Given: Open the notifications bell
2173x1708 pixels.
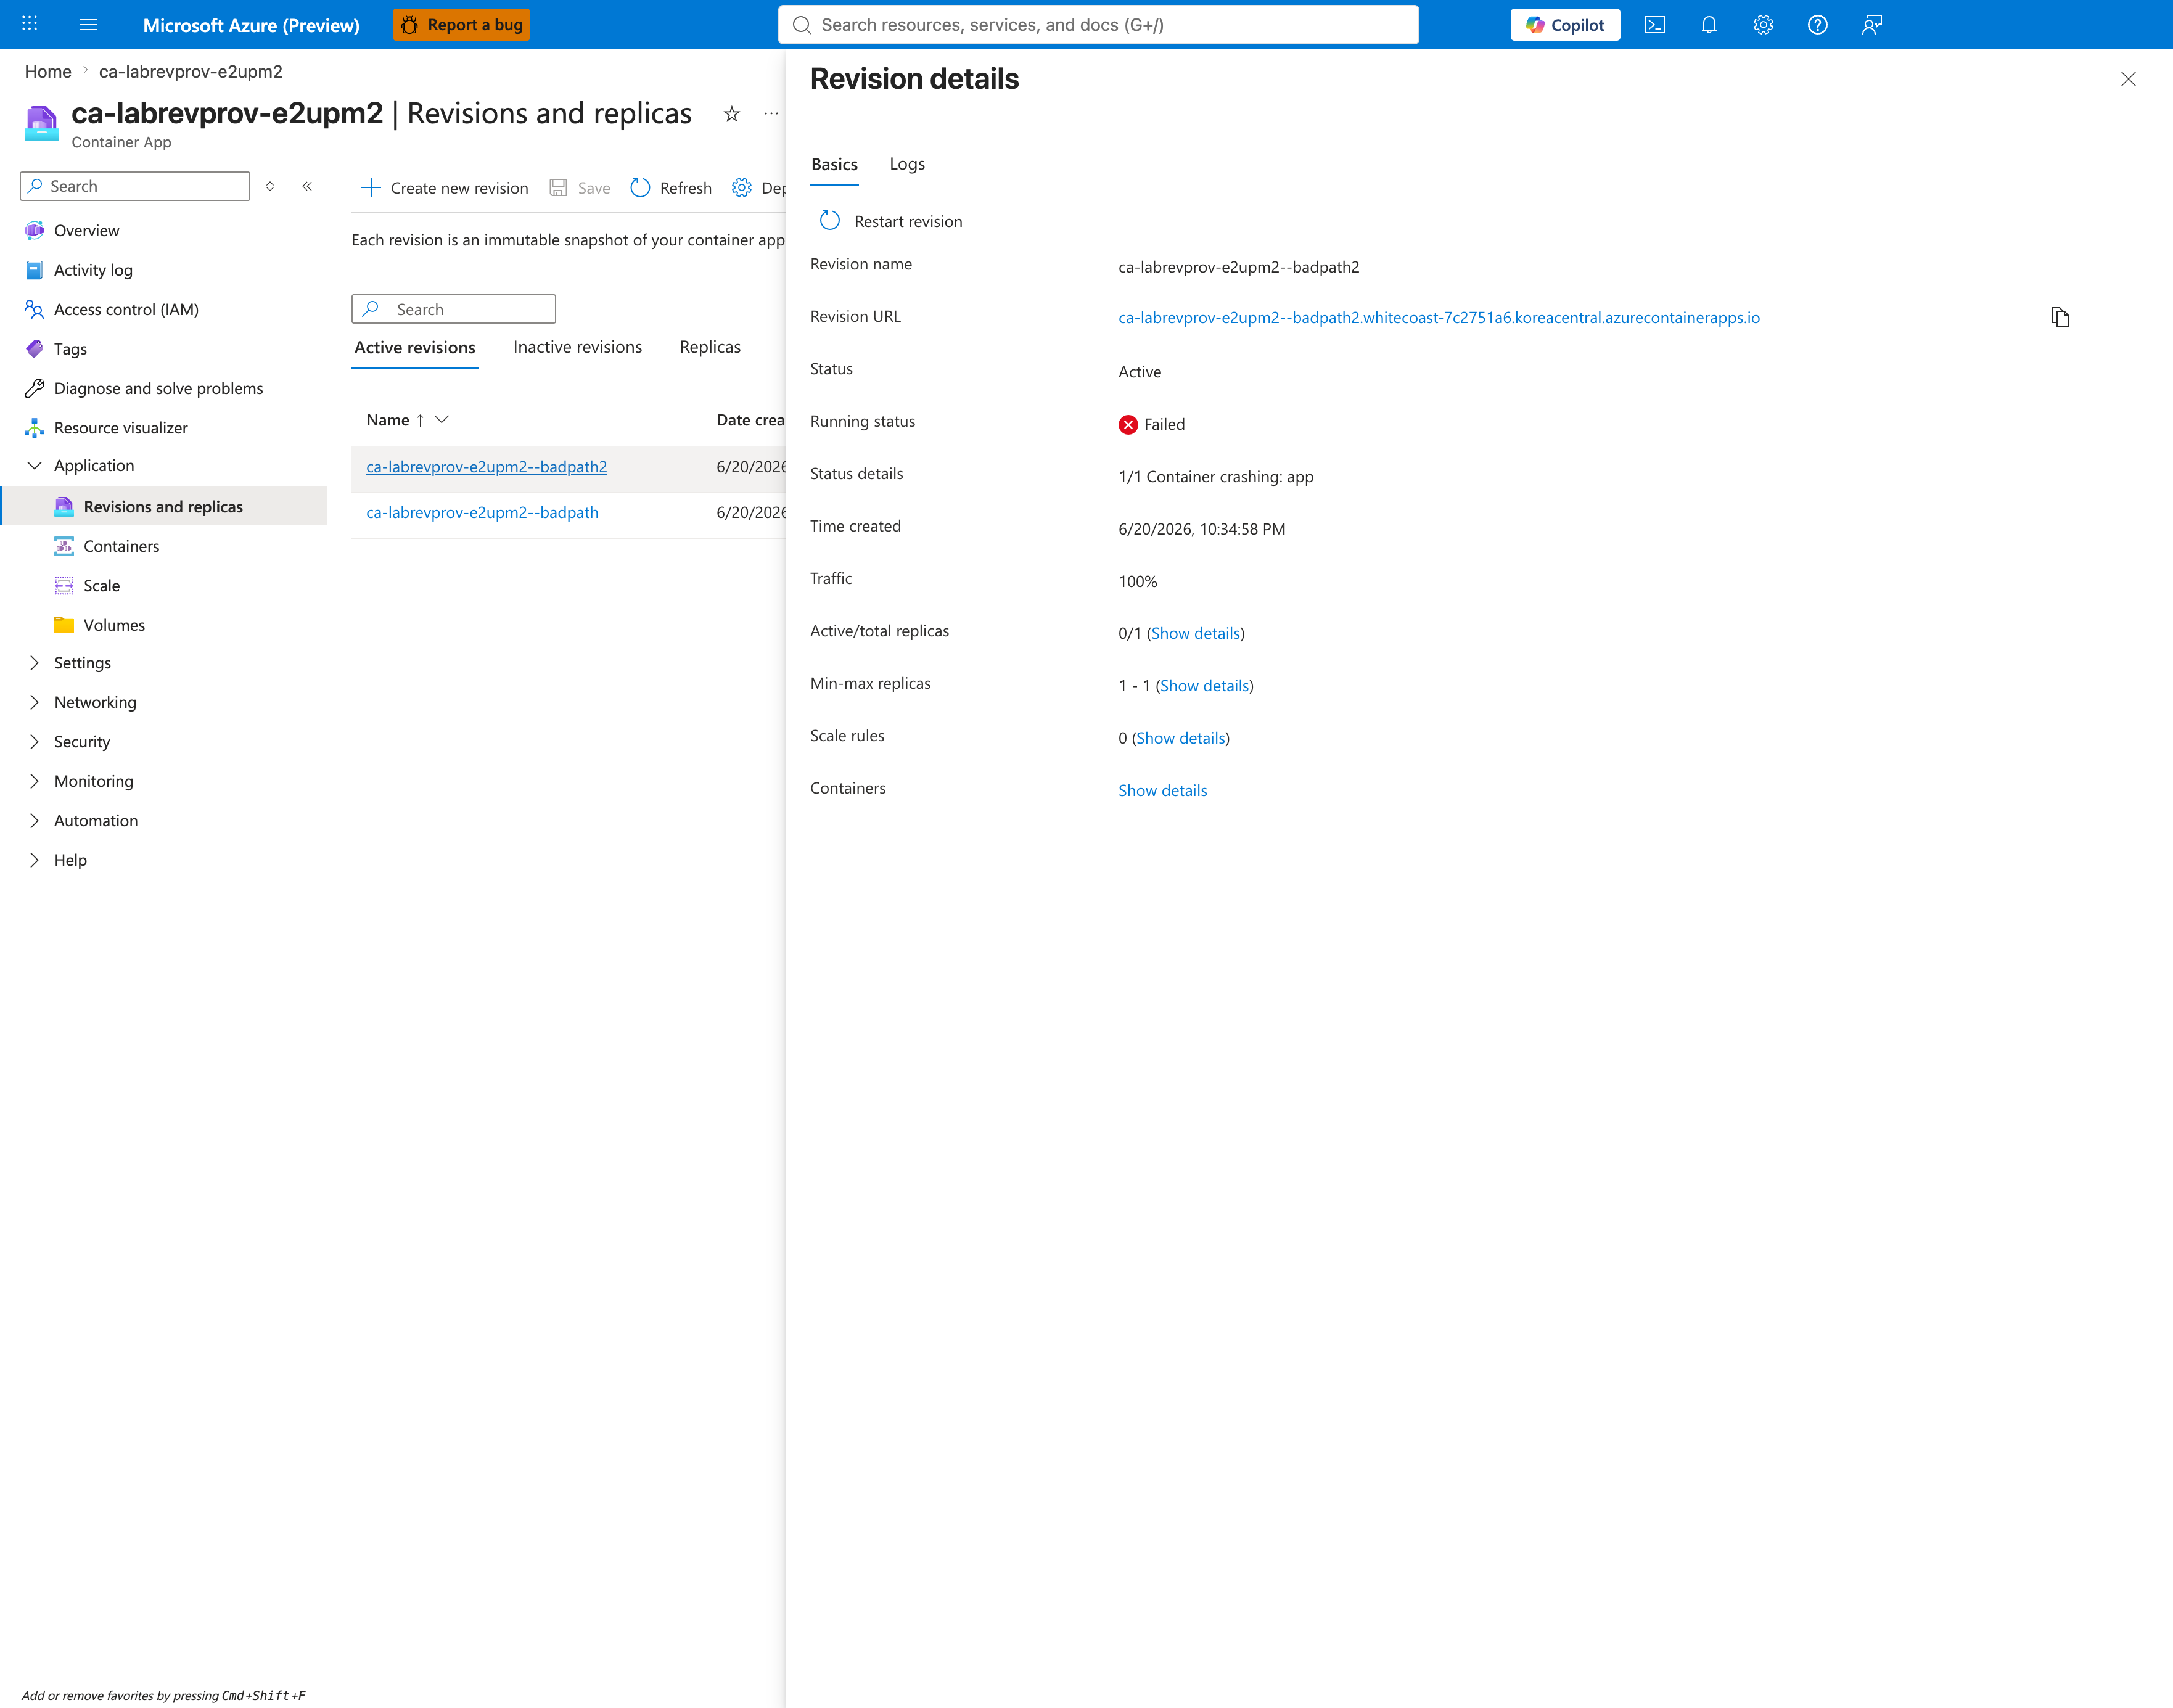Looking at the screenshot, I should (x=1709, y=25).
